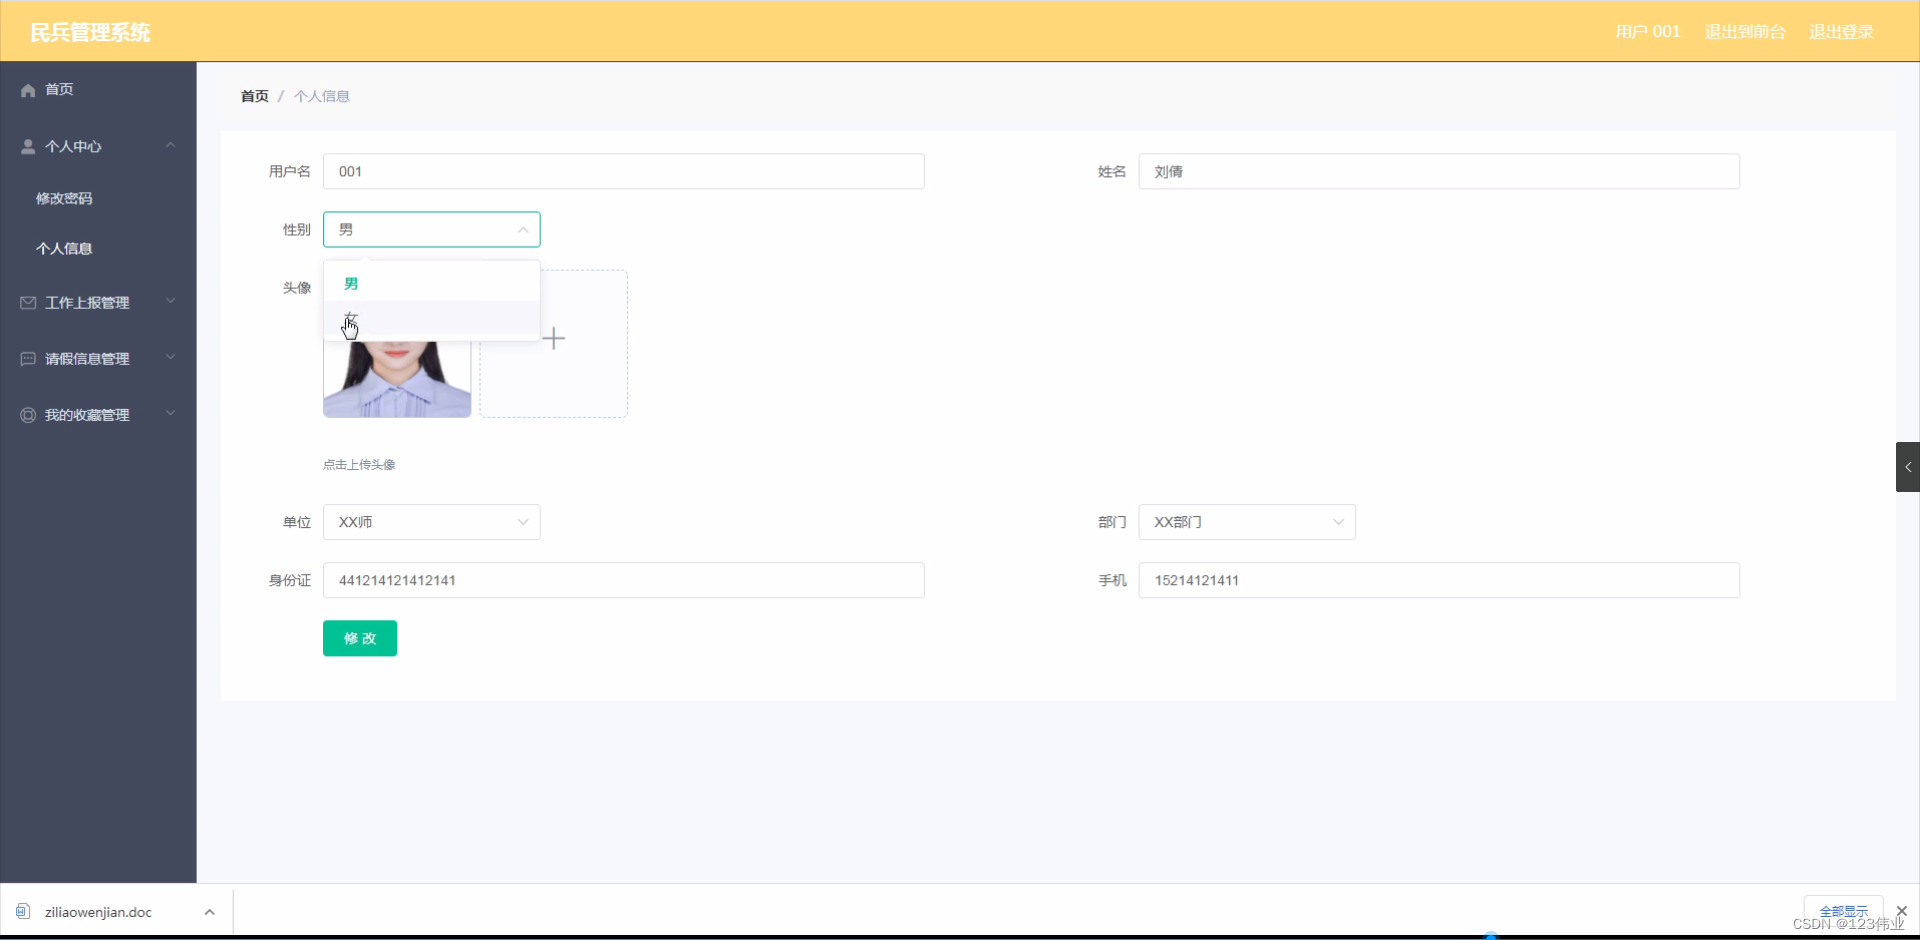The height and width of the screenshot is (940, 1920).
Task: Click the 全部显示 button at bottom right
Action: pyautogui.click(x=1845, y=911)
